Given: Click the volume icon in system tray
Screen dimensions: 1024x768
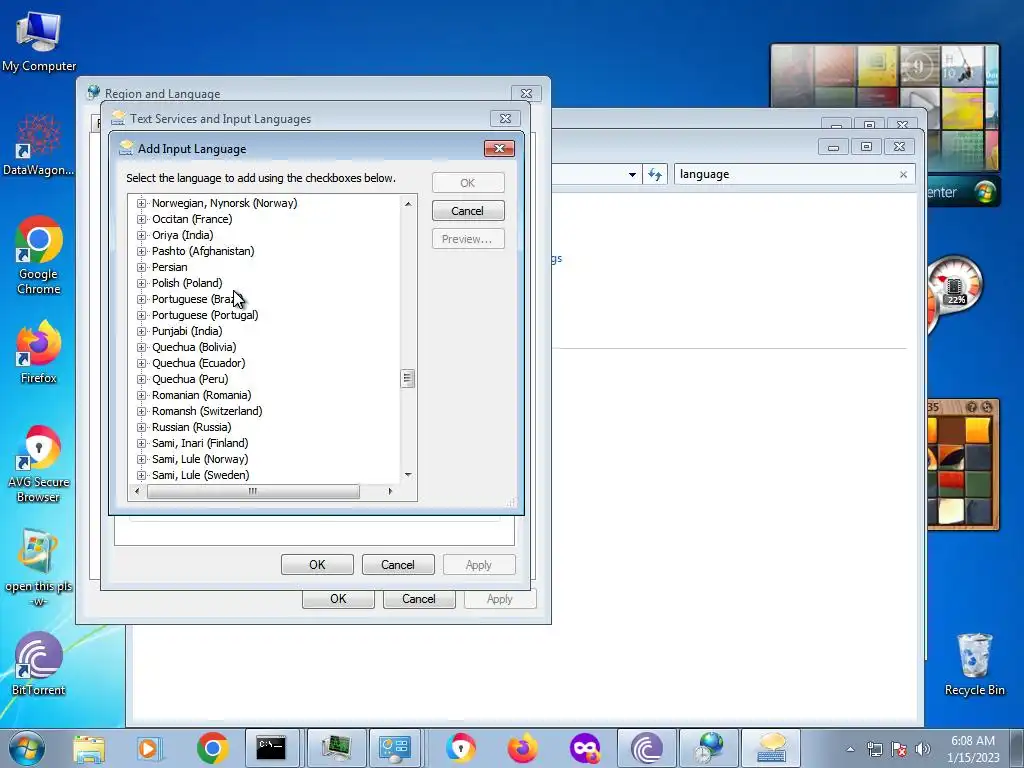Looking at the screenshot, I should 923,749.
